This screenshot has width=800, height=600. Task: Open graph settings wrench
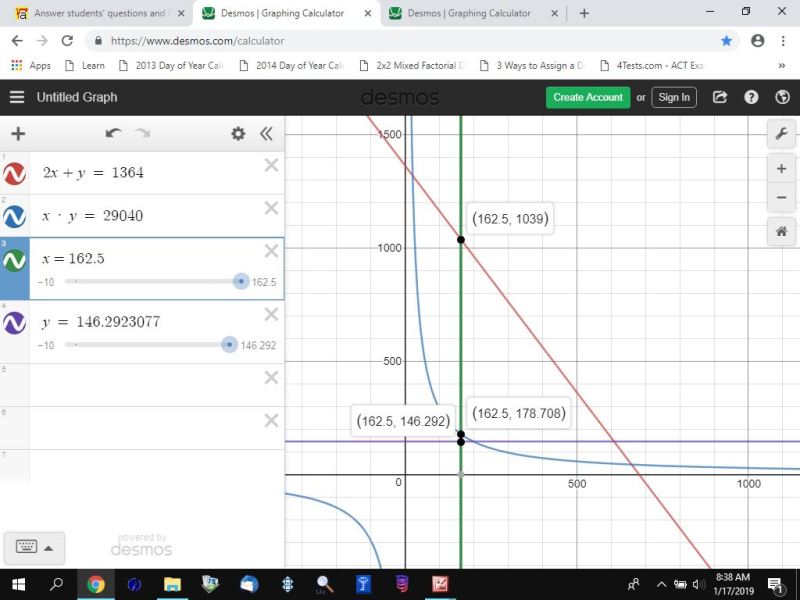[781, 134]
